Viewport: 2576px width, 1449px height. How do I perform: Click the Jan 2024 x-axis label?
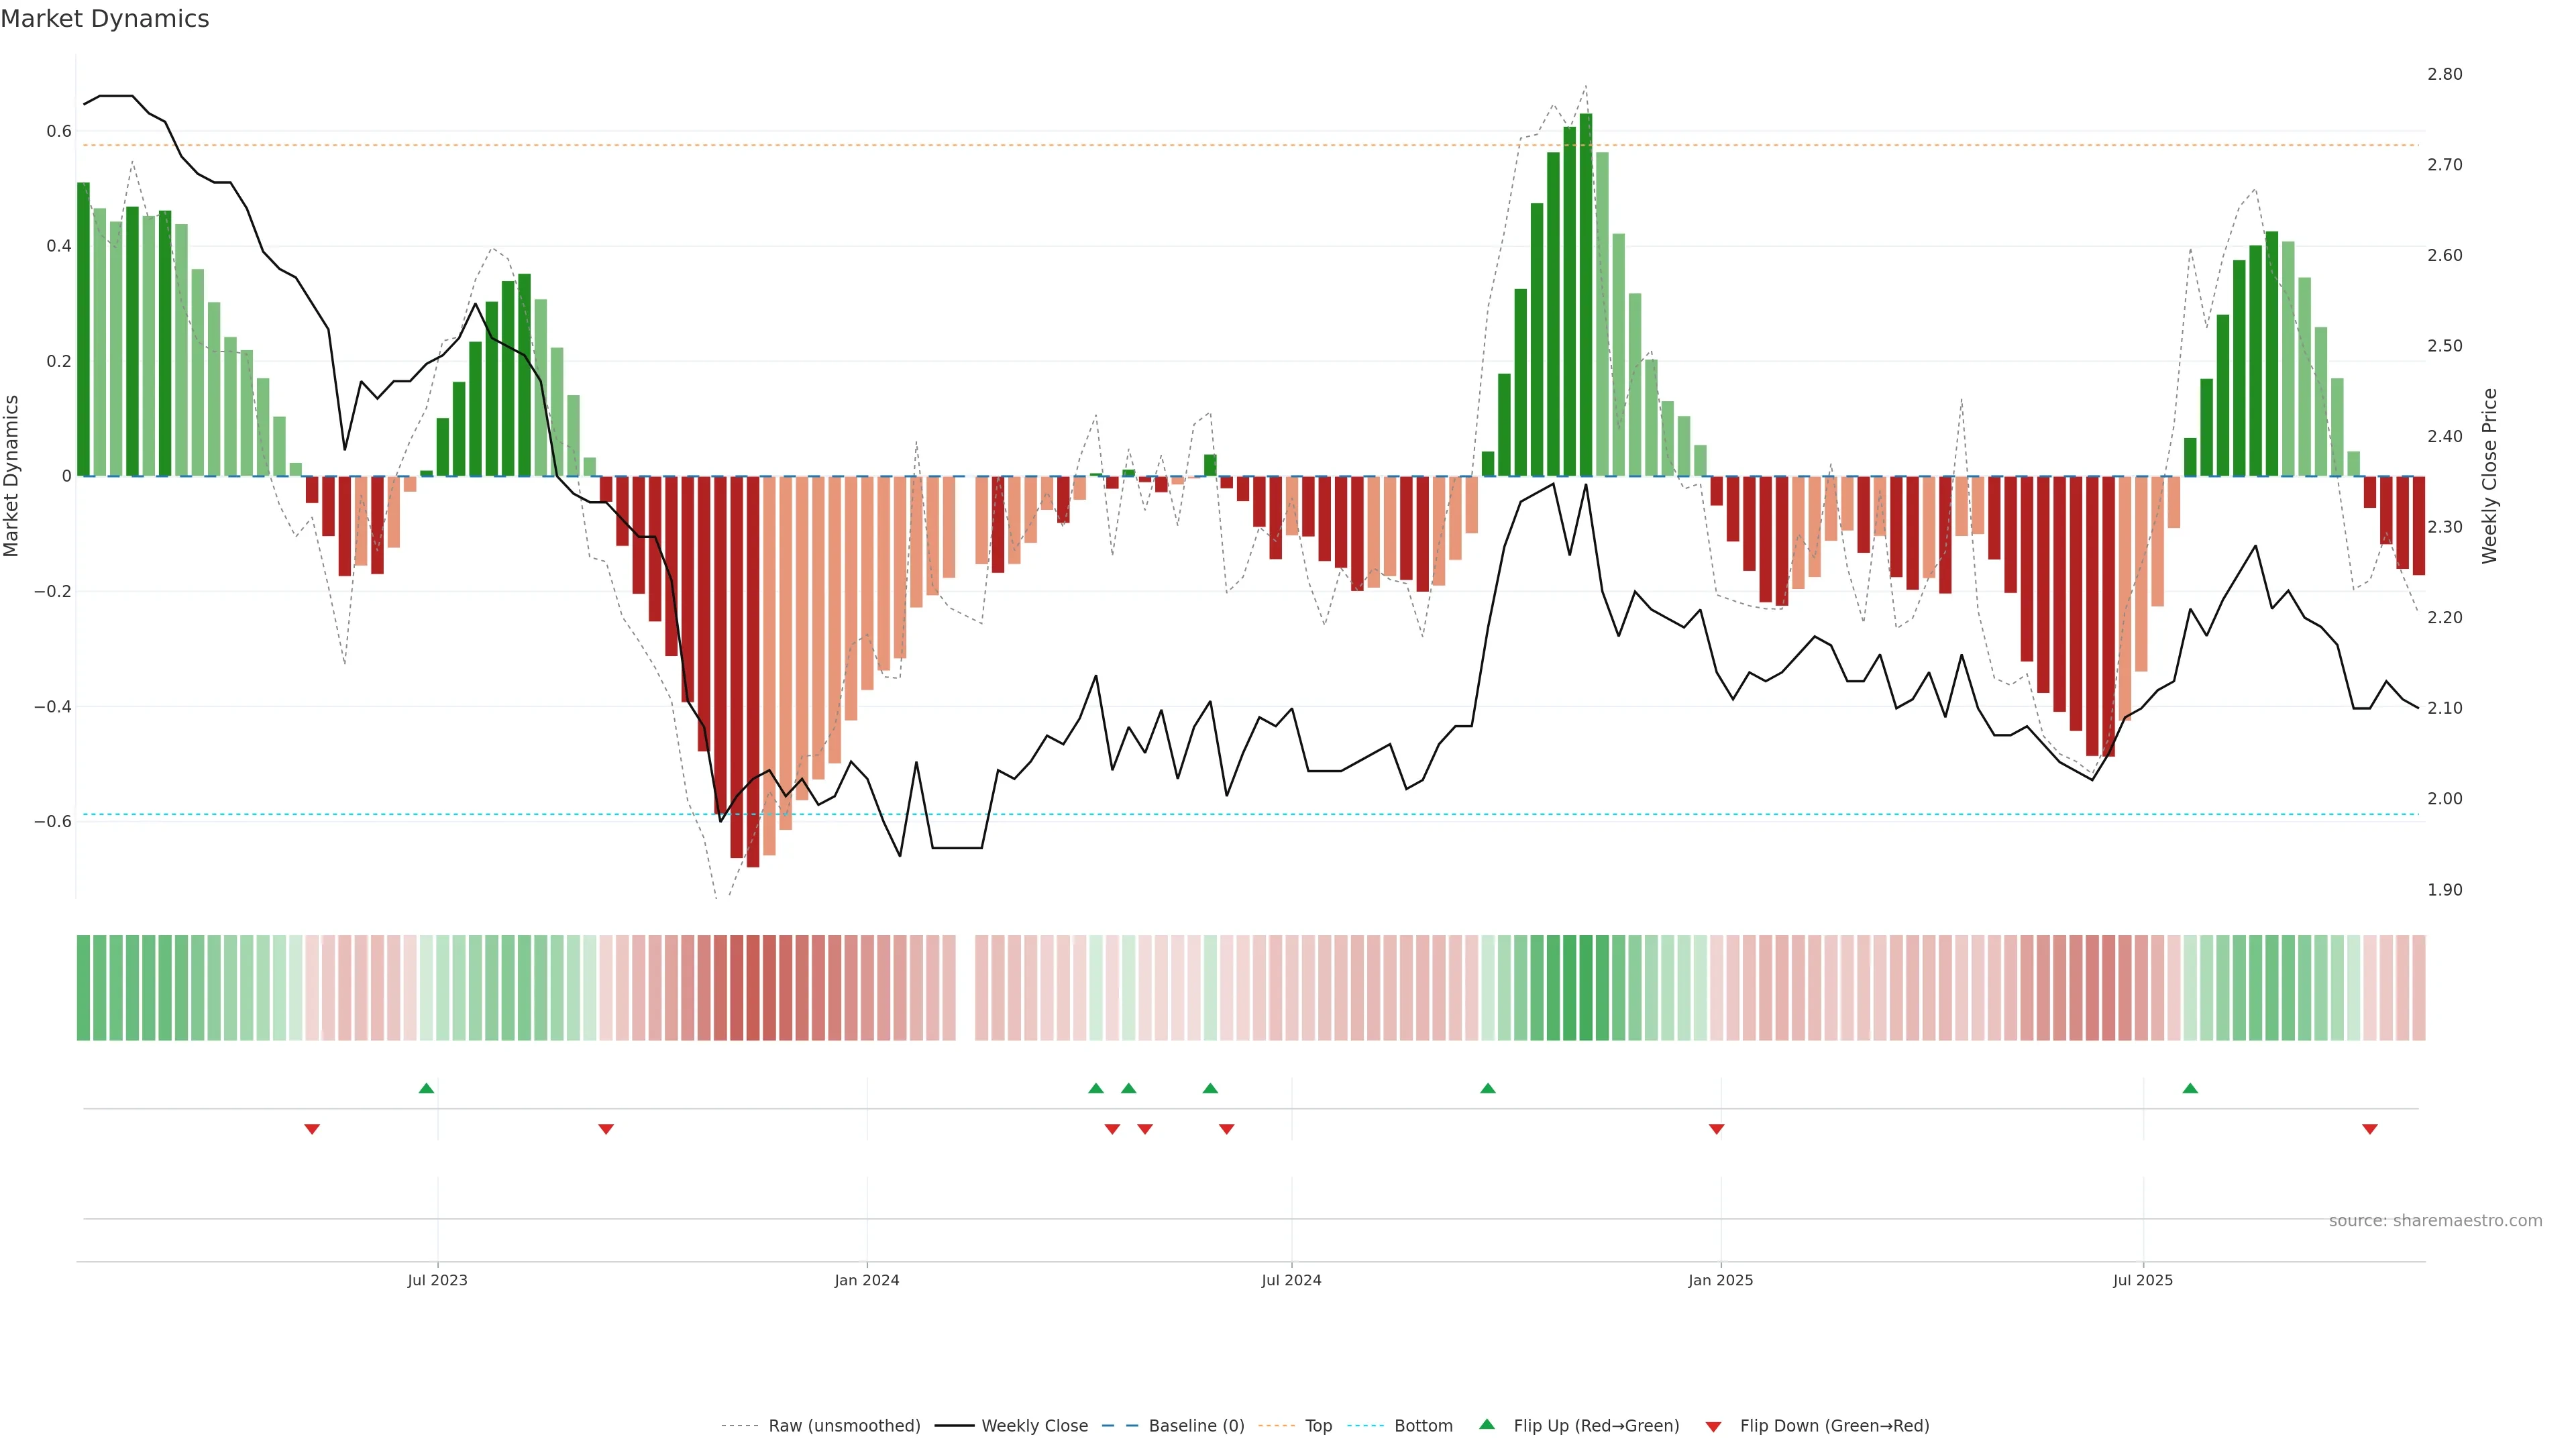pos(866,1280)
